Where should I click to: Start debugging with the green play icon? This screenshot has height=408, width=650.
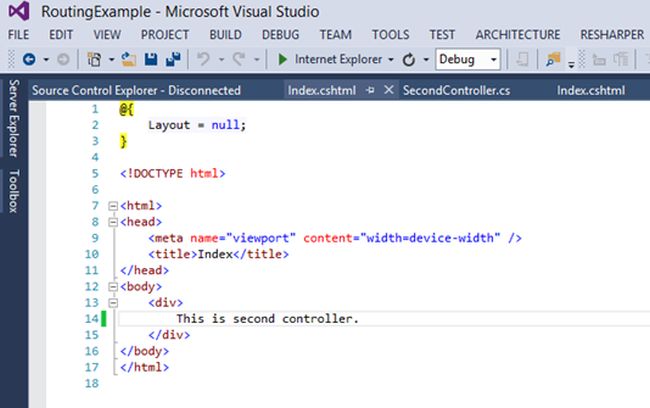[283, 60]
